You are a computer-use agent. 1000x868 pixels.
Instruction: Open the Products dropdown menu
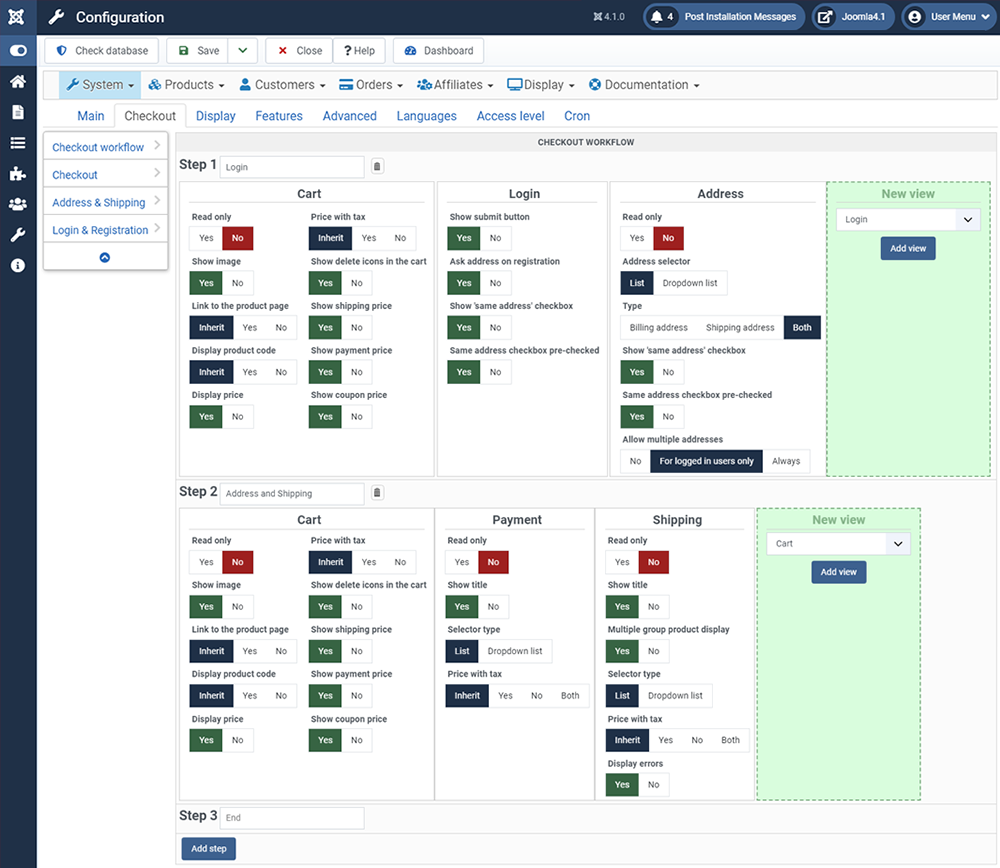click(186, 85)
